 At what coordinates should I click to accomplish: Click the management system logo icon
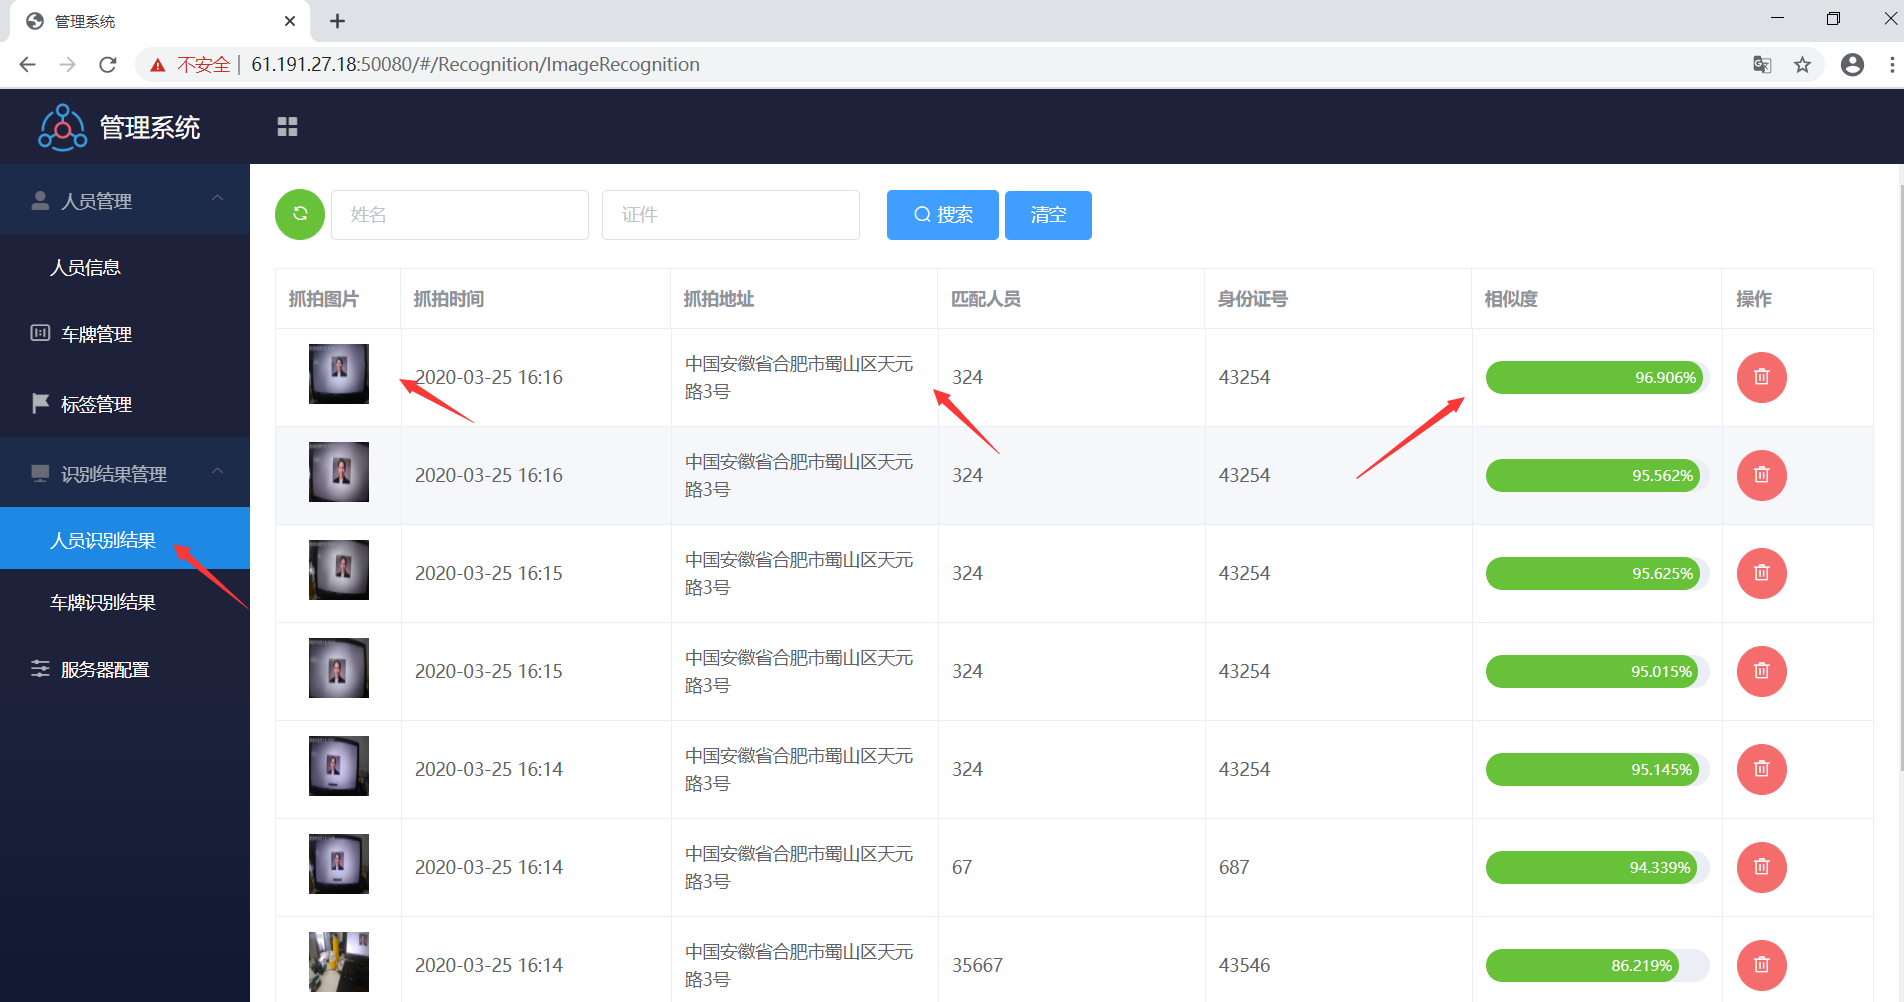point(62,127)
